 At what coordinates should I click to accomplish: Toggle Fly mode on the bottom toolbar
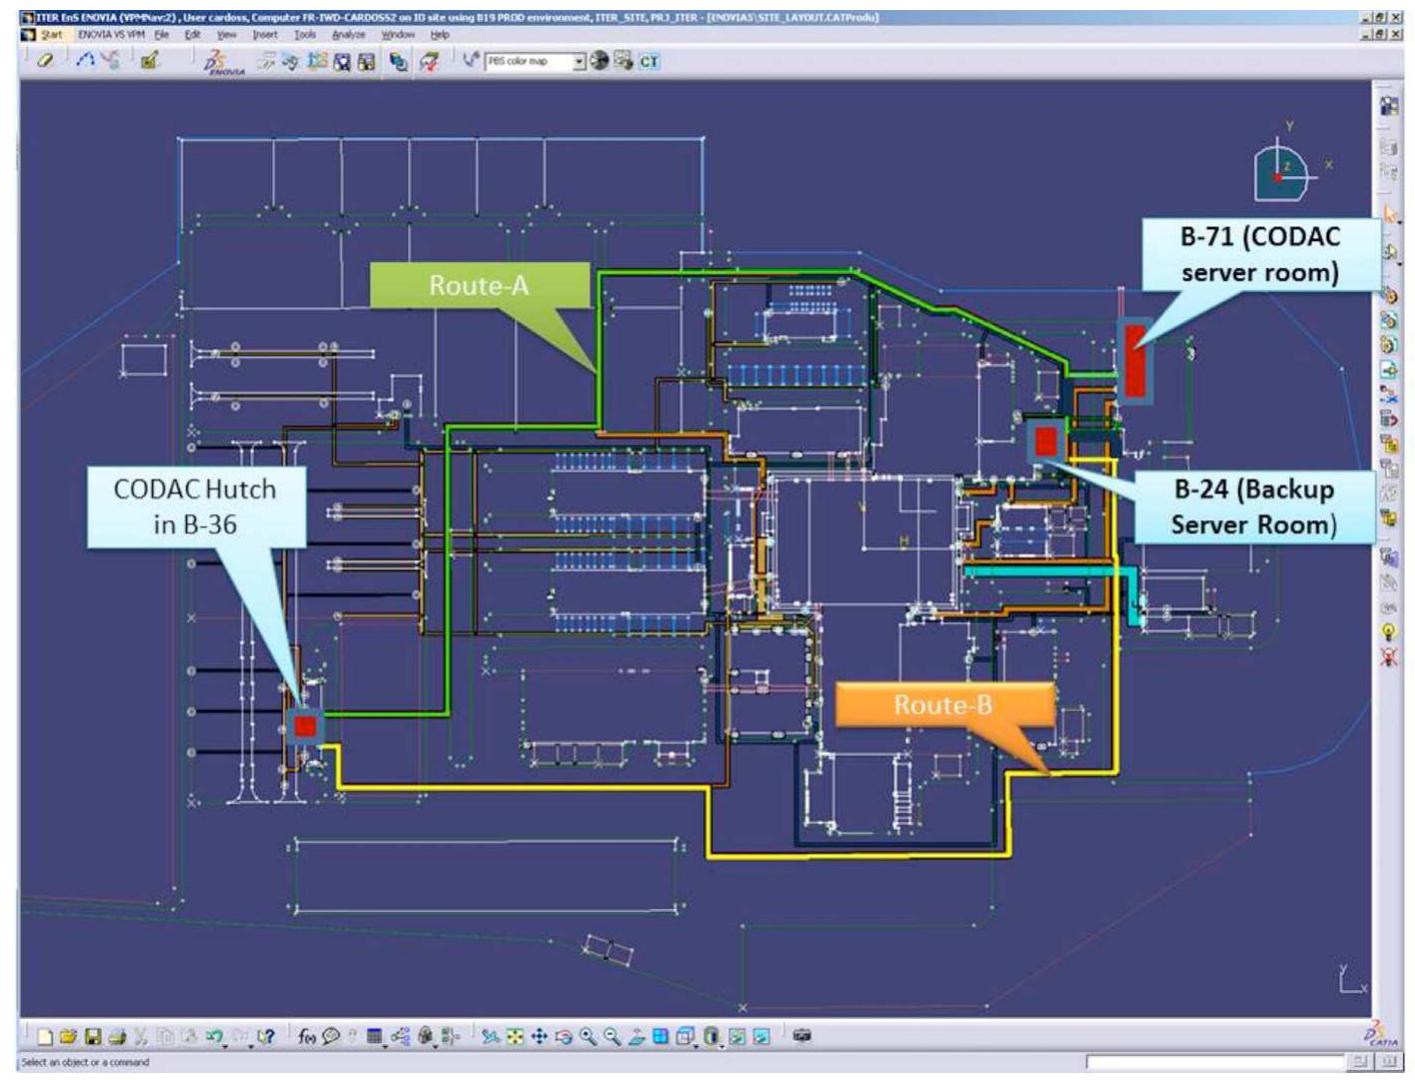[490, 1037]
